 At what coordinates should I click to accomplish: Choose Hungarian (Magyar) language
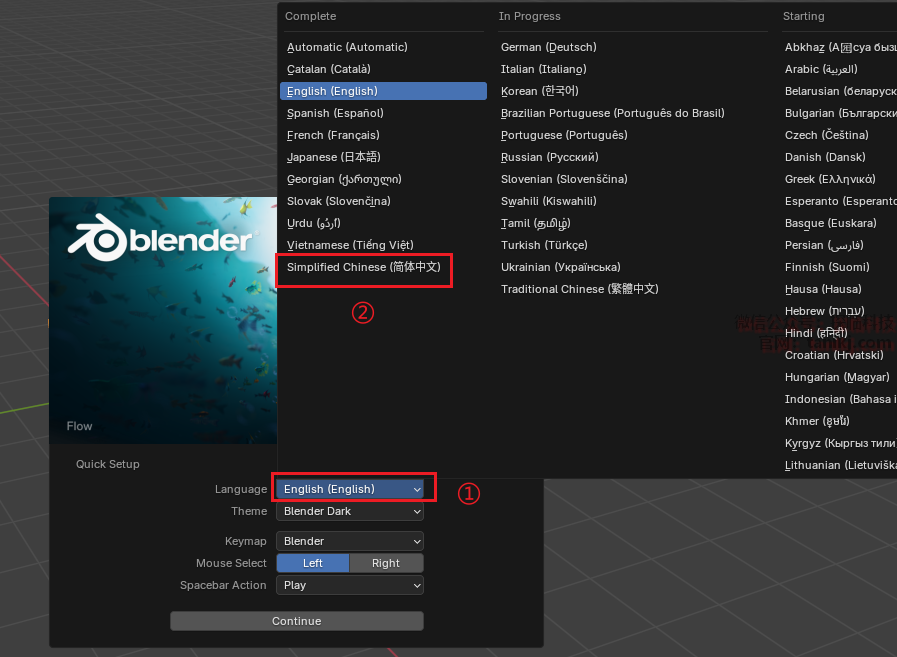tap(838, 377)
